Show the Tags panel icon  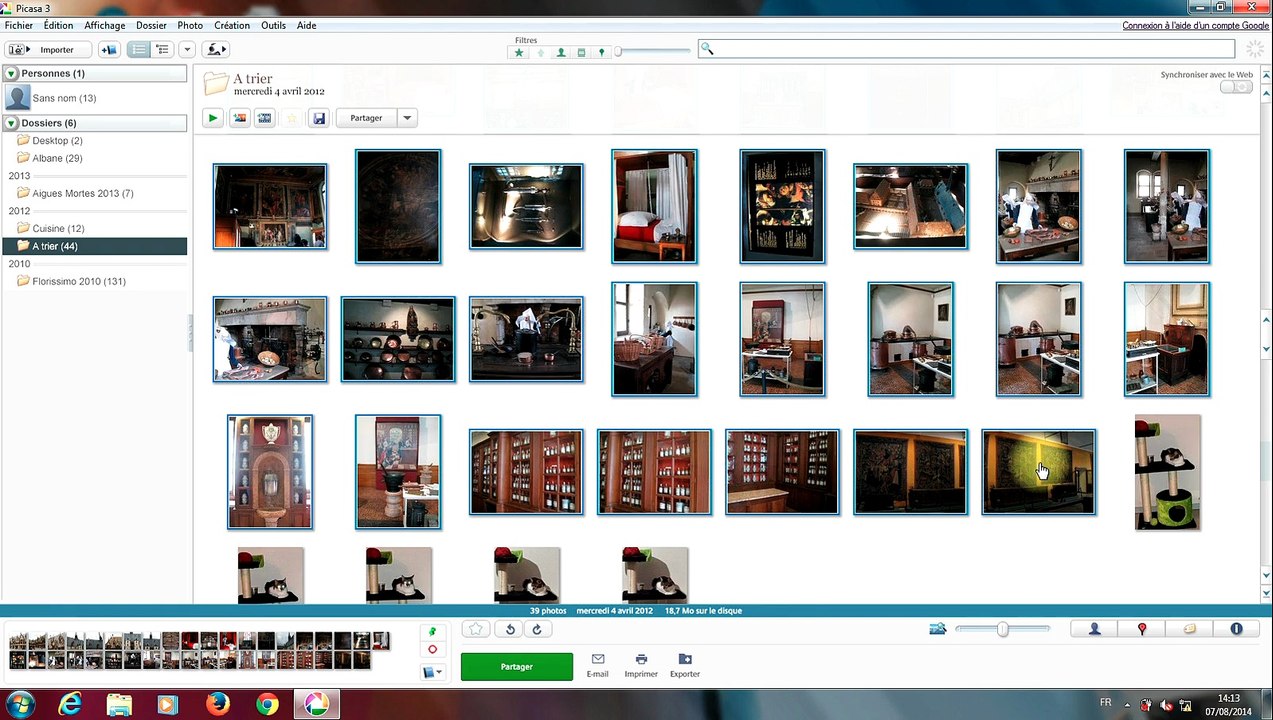[1189, 629]
